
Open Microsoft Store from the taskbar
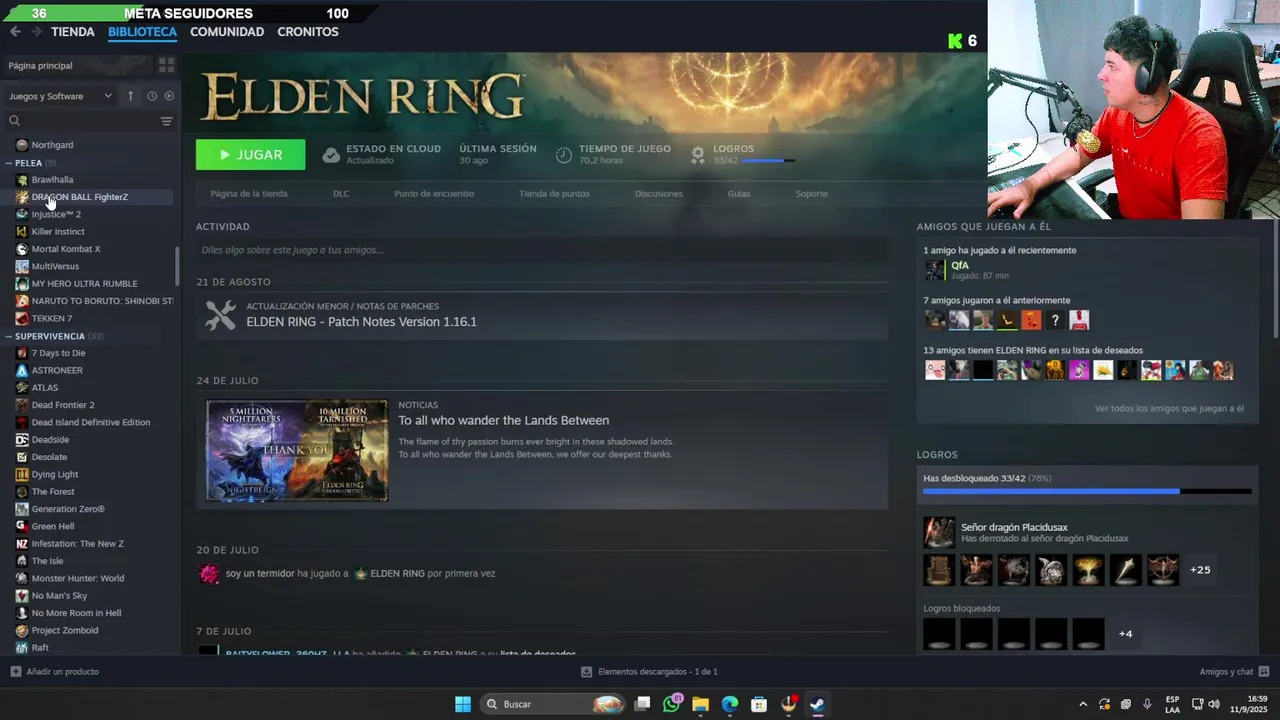point(759,704)
